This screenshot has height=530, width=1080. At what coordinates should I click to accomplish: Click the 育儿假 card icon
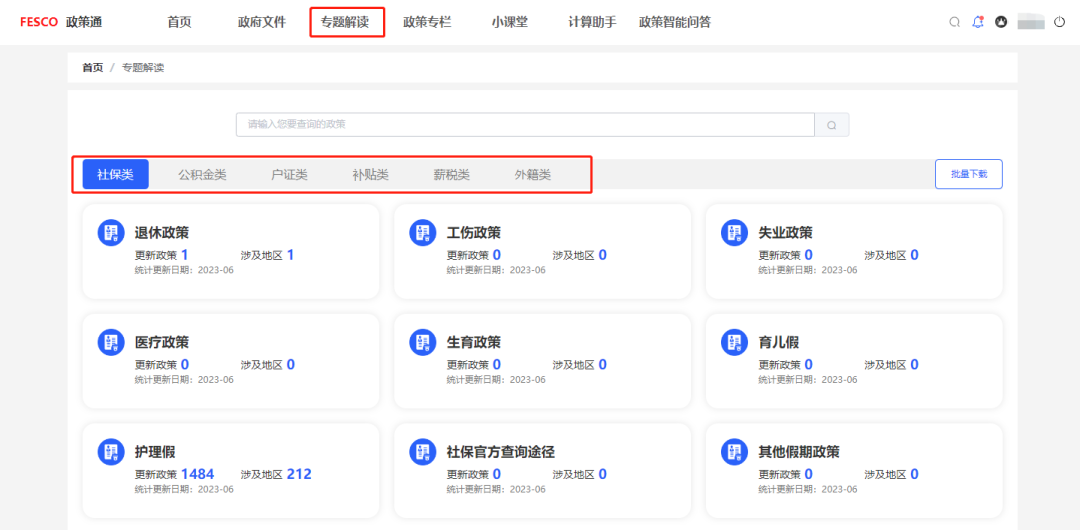(x=734, y=343)
